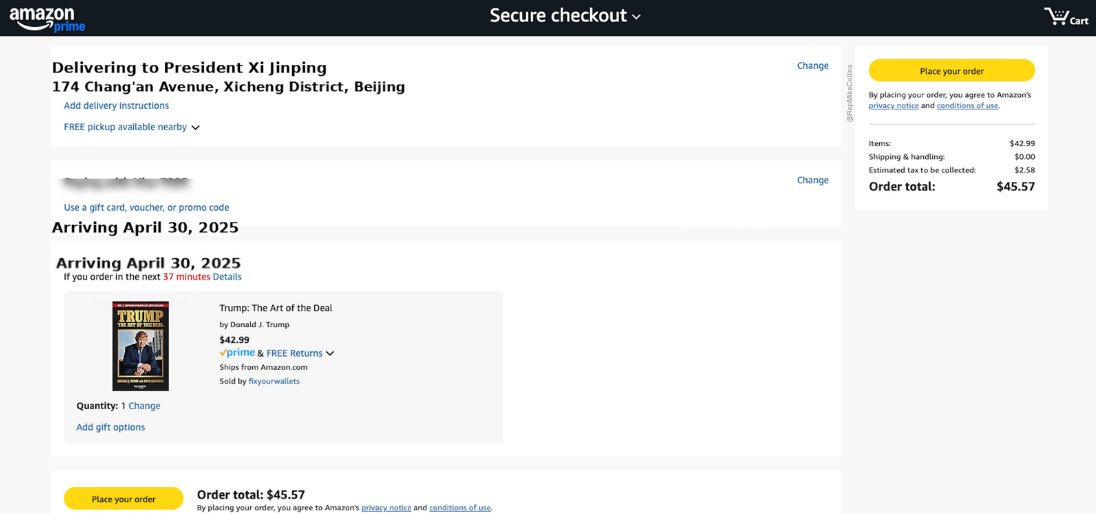Image resolution: width=1096 pixels, height=514 pixels.
Task: Open the bottom conditions of use link
Action: [x=460, y=508]
